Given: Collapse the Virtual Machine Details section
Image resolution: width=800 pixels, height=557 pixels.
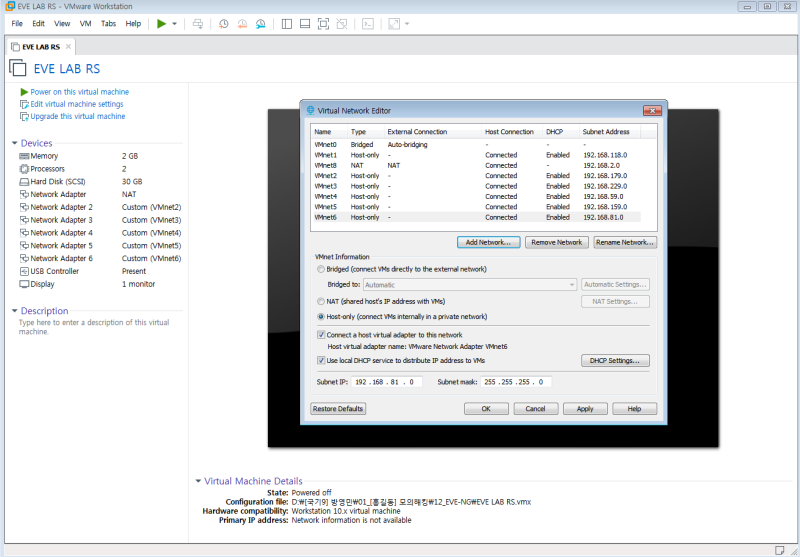Looking at the screenshot, I should (198, 481).
